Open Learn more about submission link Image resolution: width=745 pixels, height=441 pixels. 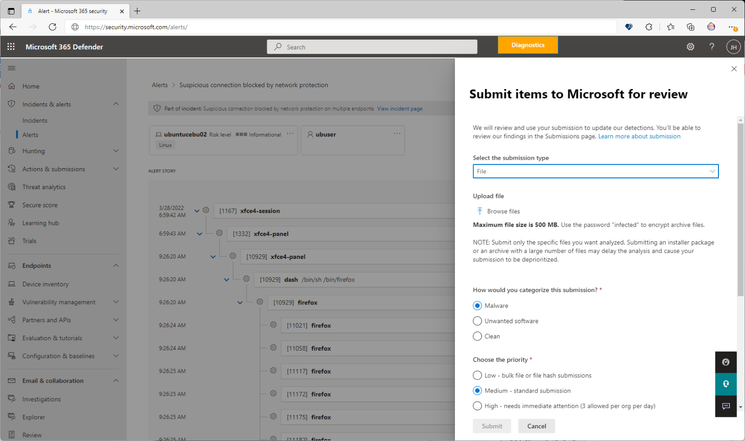[639, 136]
